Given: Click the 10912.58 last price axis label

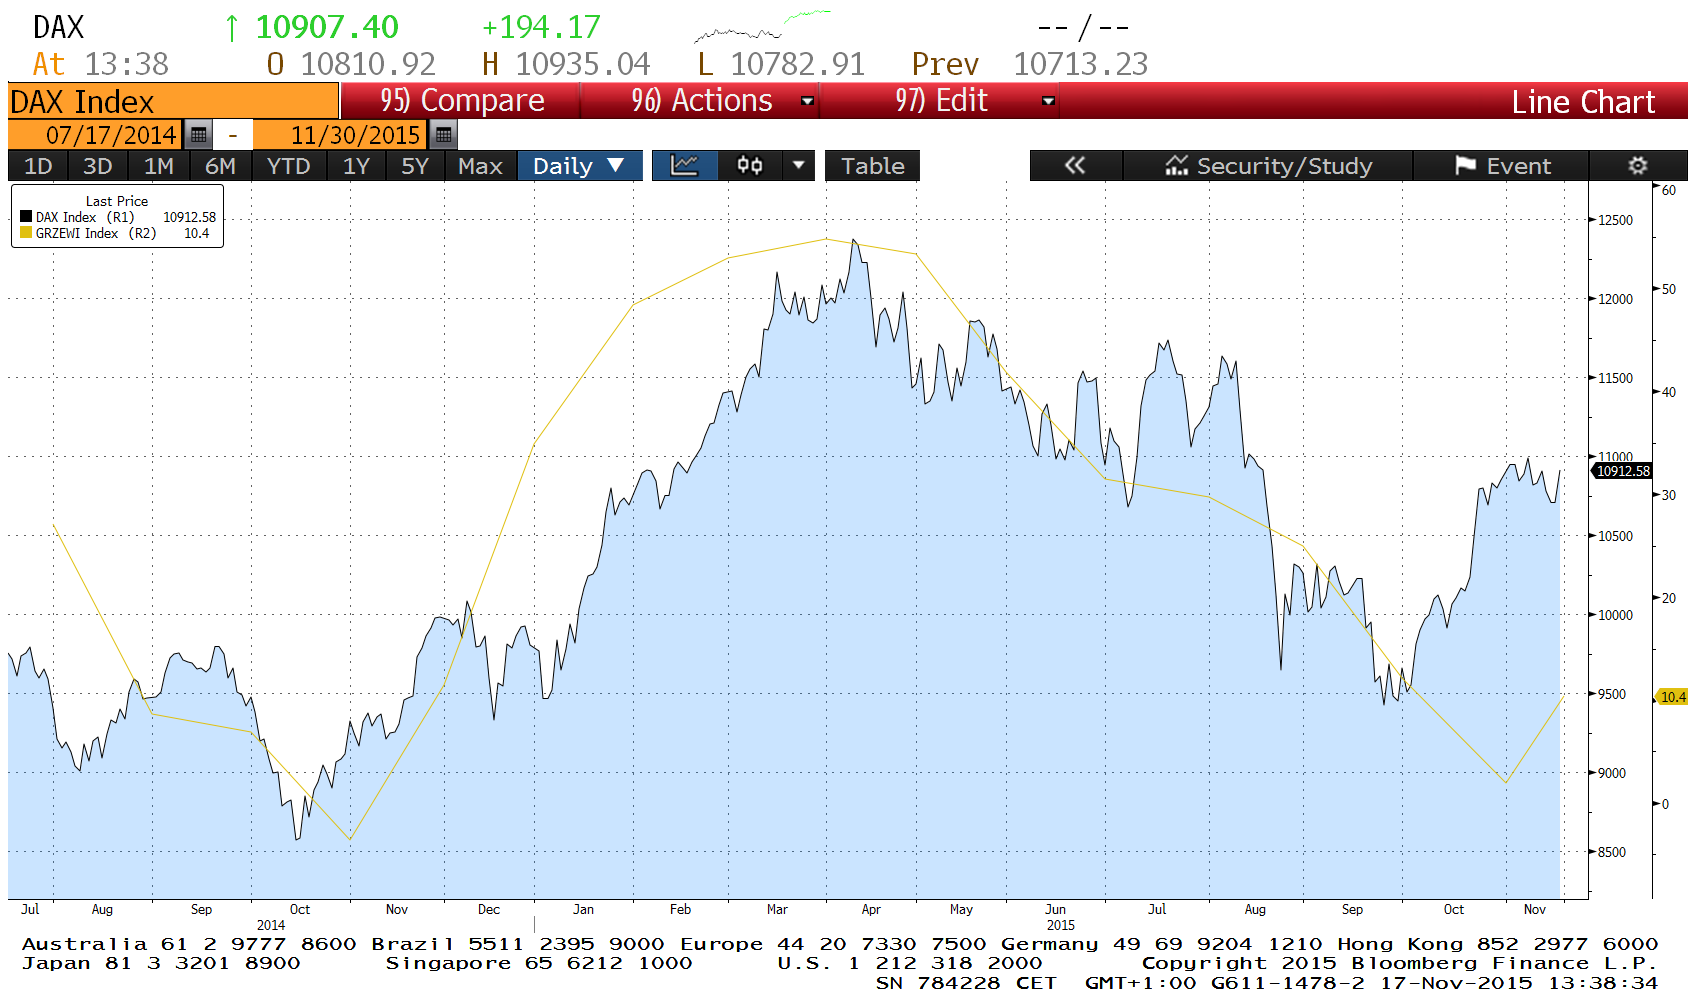Looking at the screenshot, I should pyautogui.click(x=1622, y=471).
